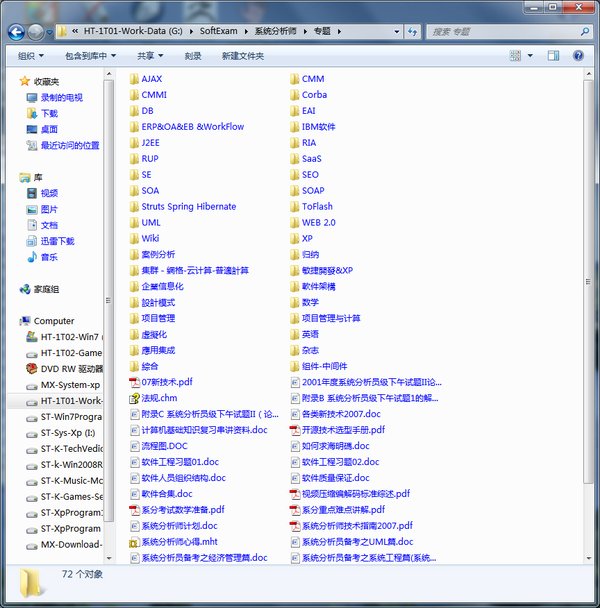600x608 pixels.
Task: Open the view options dropdown arrow
Action: point(530,56)
